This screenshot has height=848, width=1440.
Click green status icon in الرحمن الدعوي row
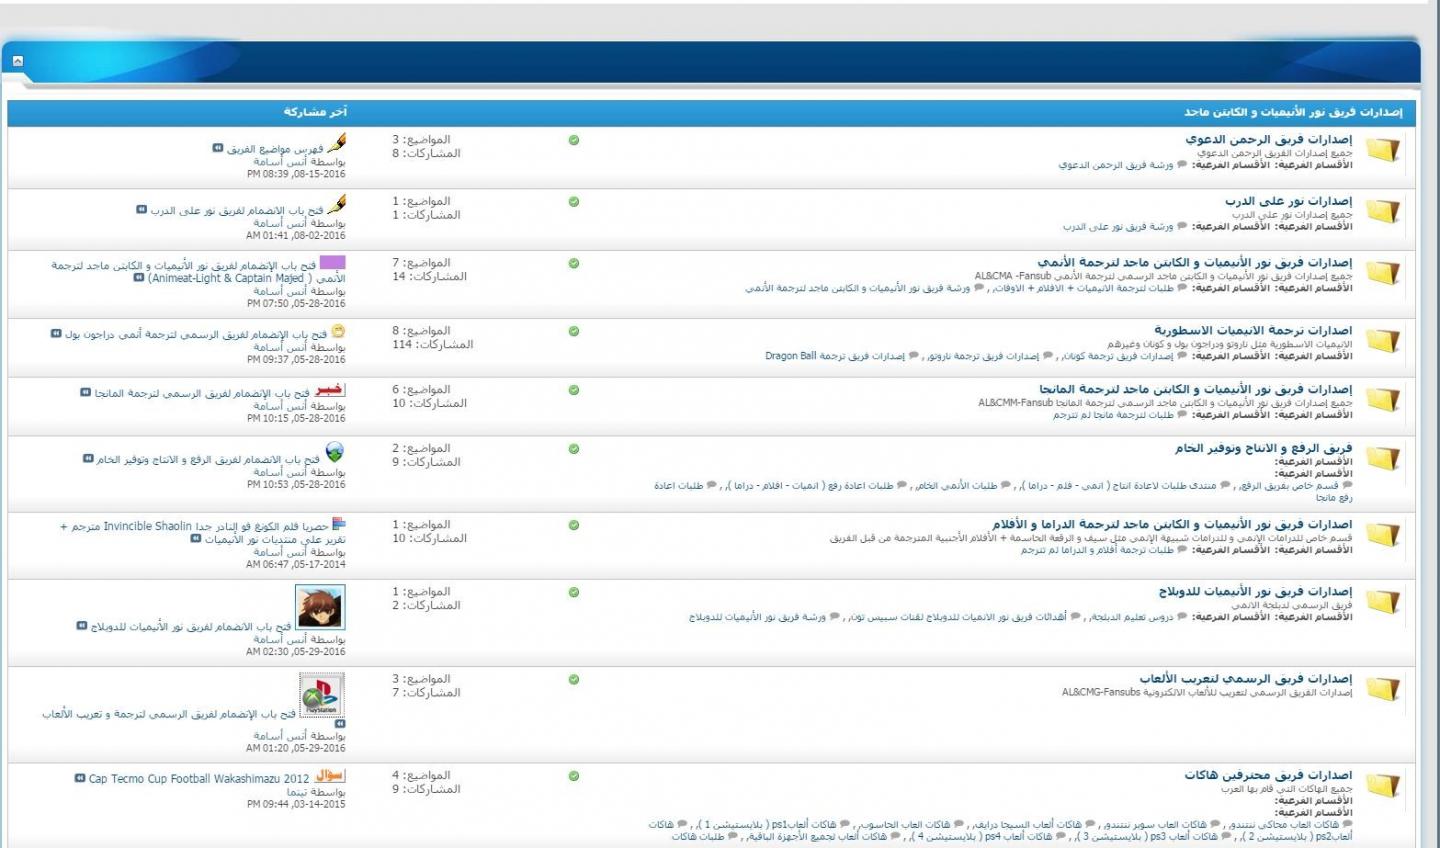point(574,140)
